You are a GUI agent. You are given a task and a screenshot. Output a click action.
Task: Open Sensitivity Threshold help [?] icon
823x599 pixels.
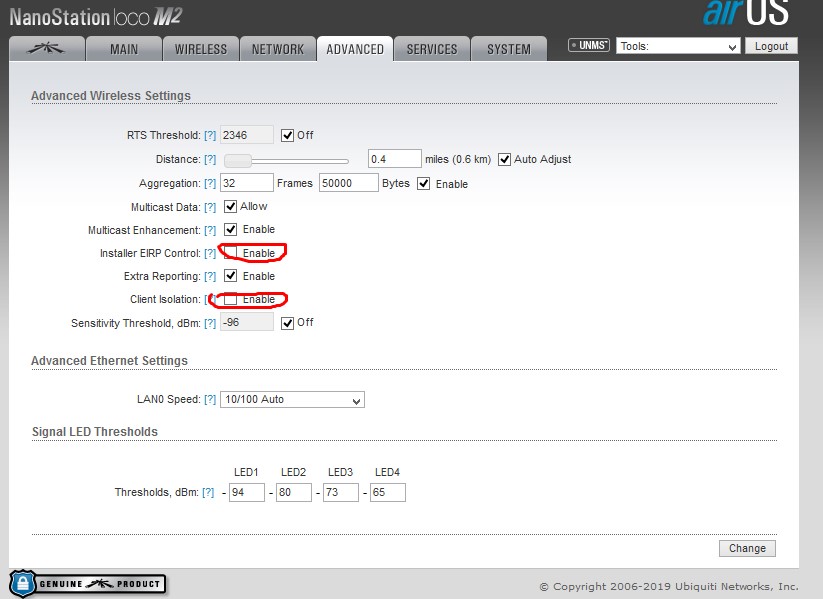(x=210, y=323)
